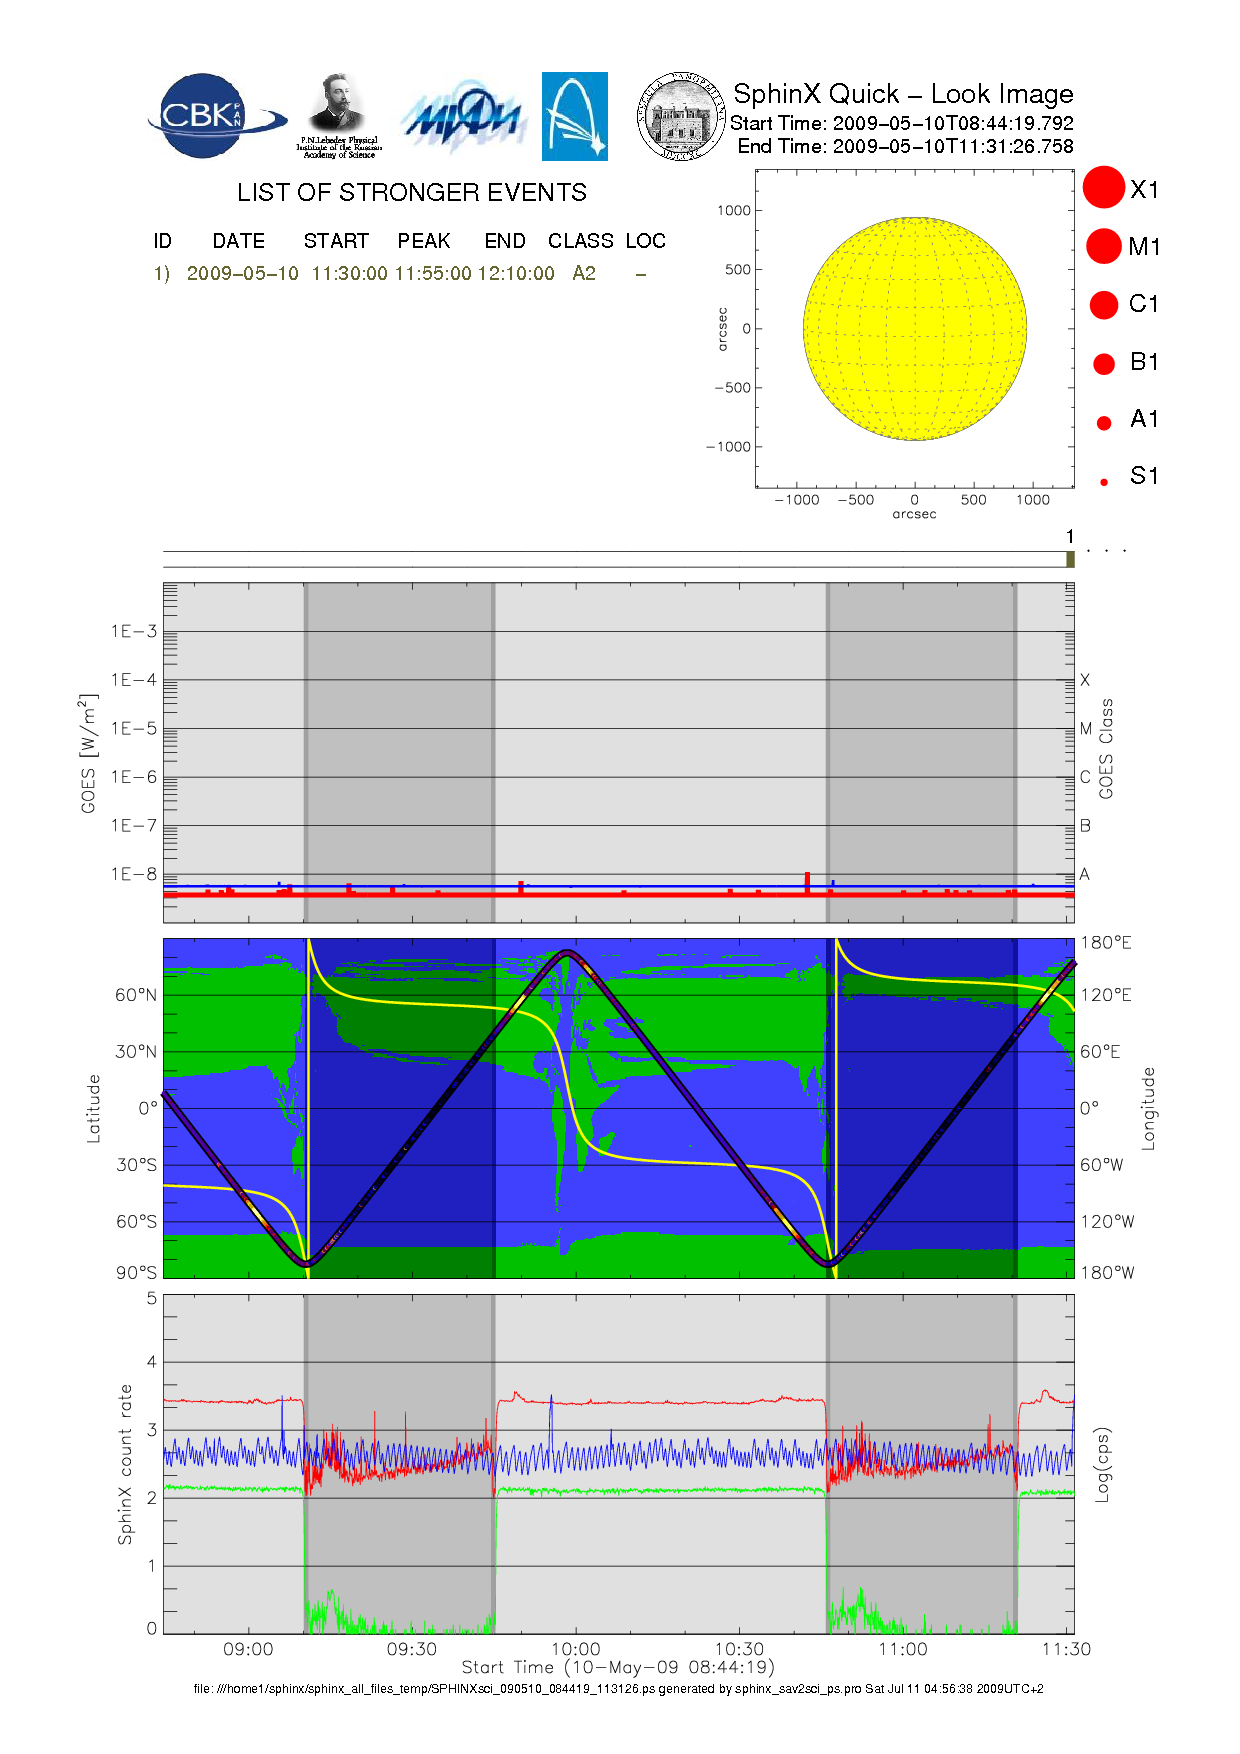Click the blue MIFI script logo

(462, 118)
